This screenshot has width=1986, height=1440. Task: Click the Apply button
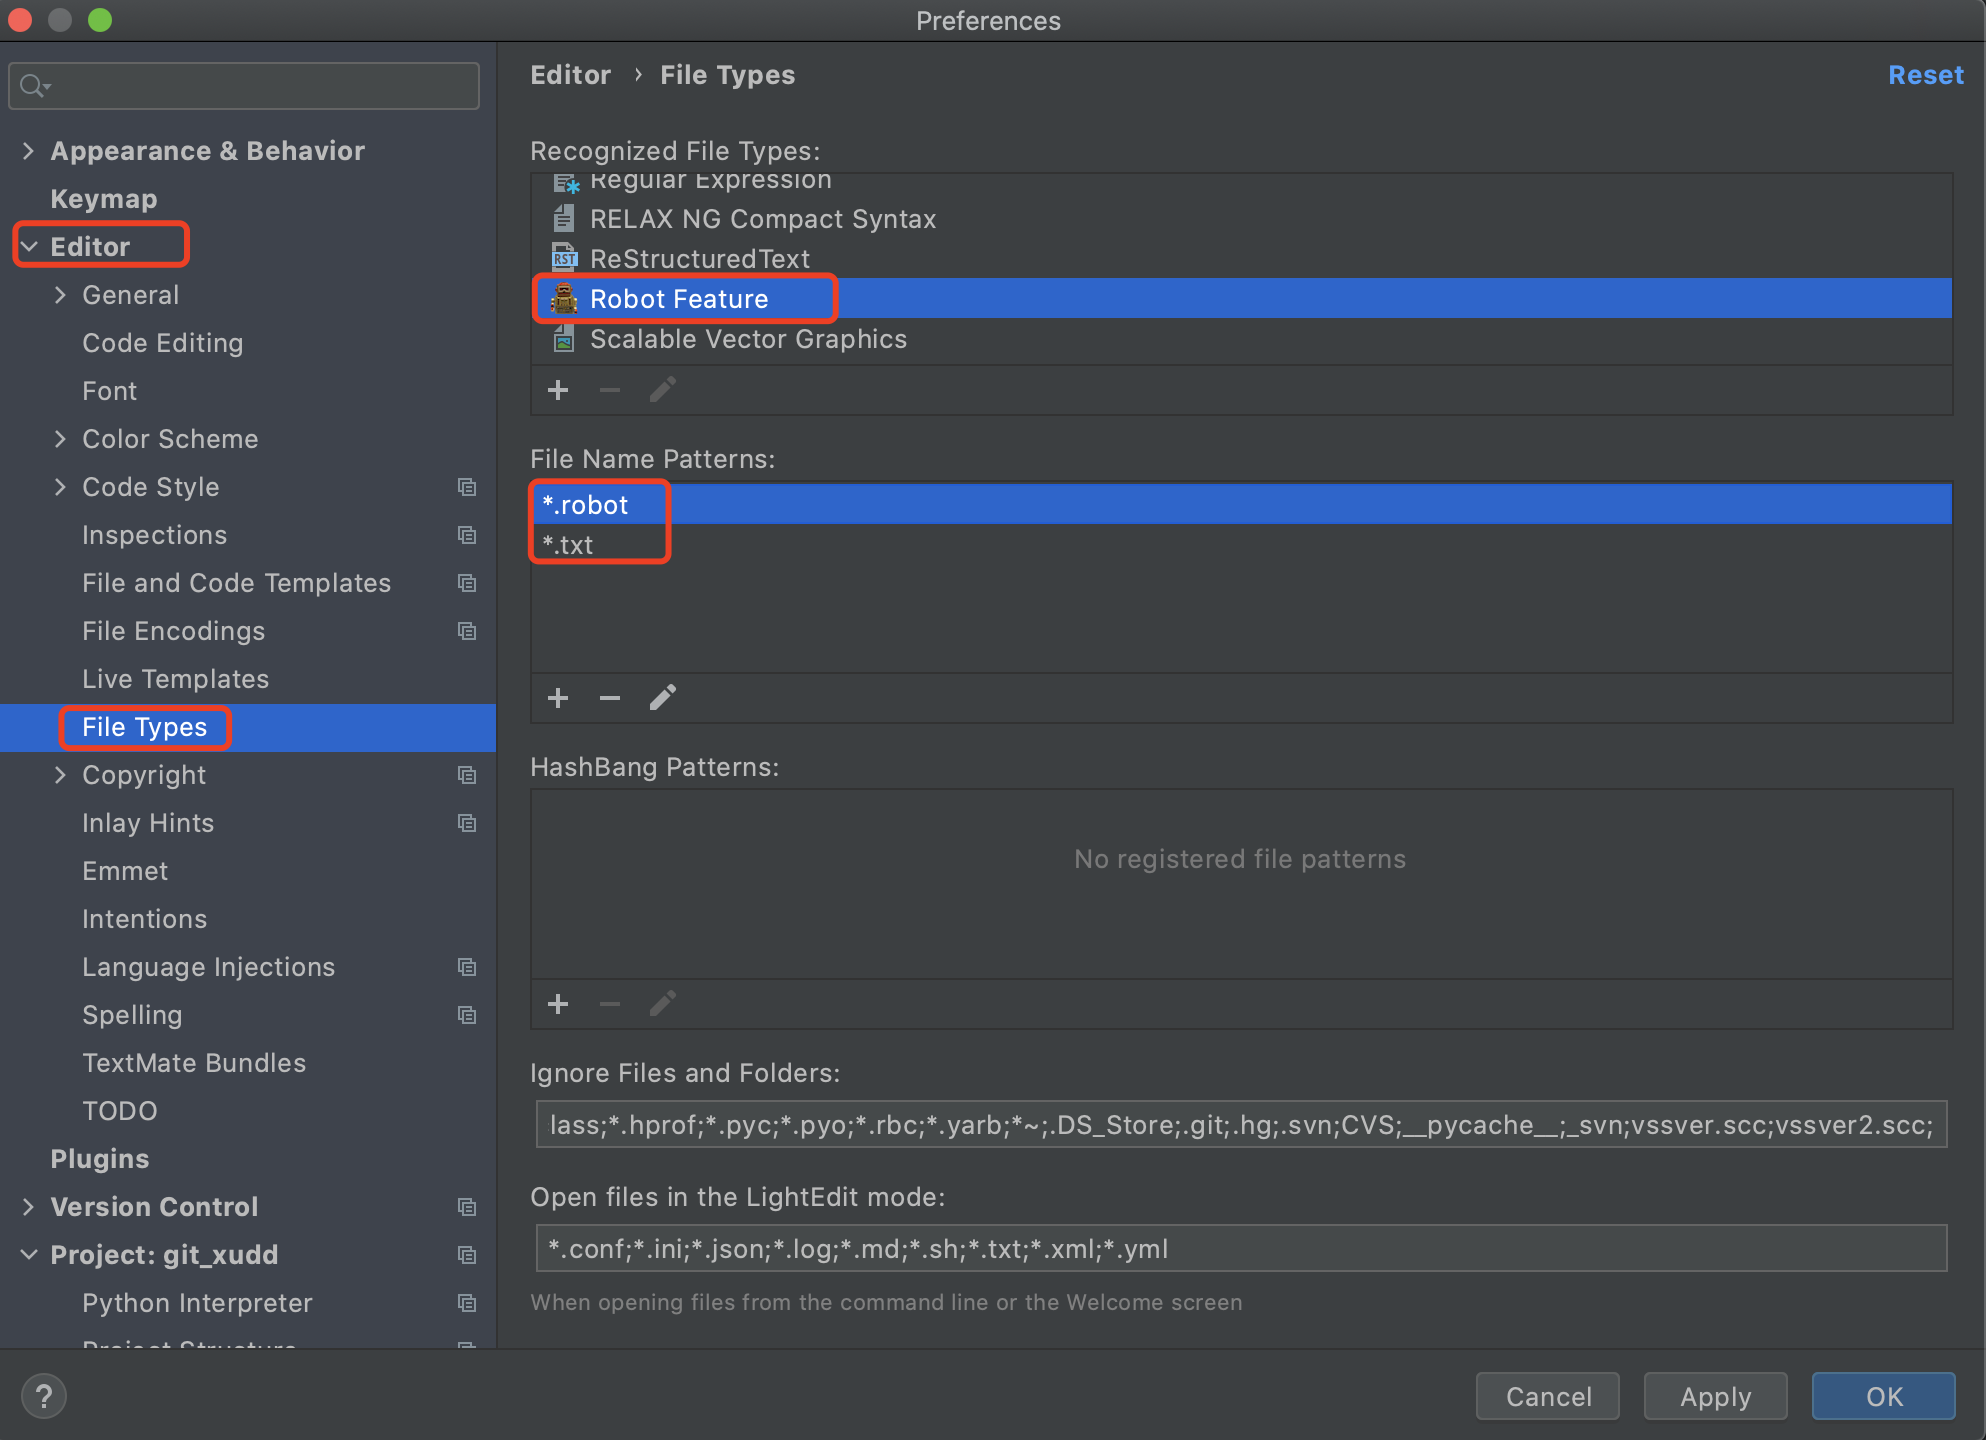pyautogui.click(x=1715, y=1396)
